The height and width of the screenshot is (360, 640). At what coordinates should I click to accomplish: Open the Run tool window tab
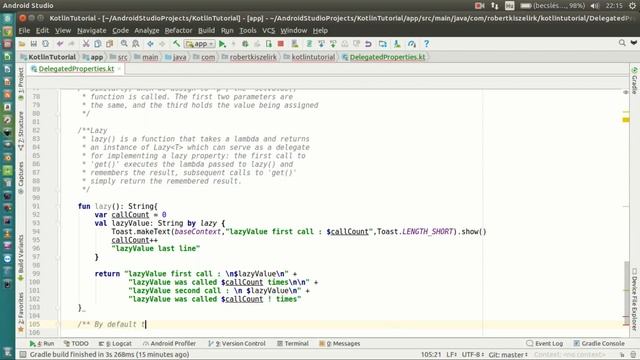(42, 344)
